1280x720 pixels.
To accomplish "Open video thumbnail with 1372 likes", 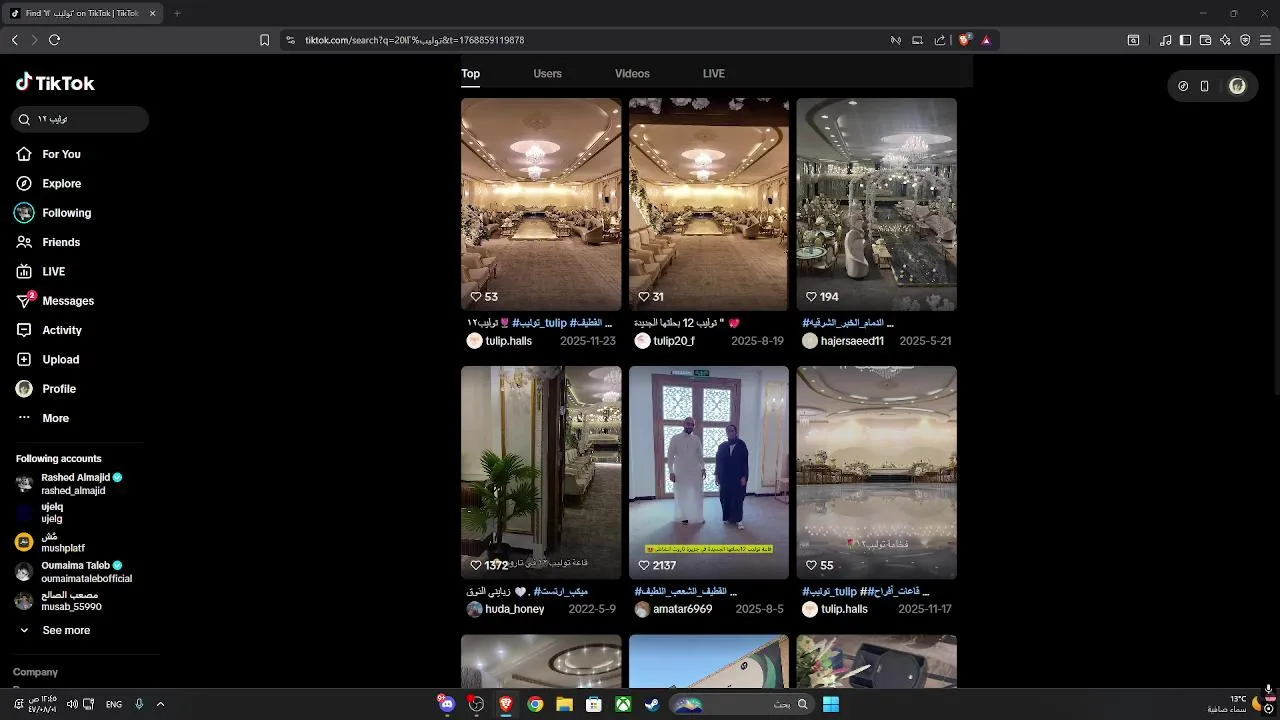I will pyautogui.click(x=541, y=472).
